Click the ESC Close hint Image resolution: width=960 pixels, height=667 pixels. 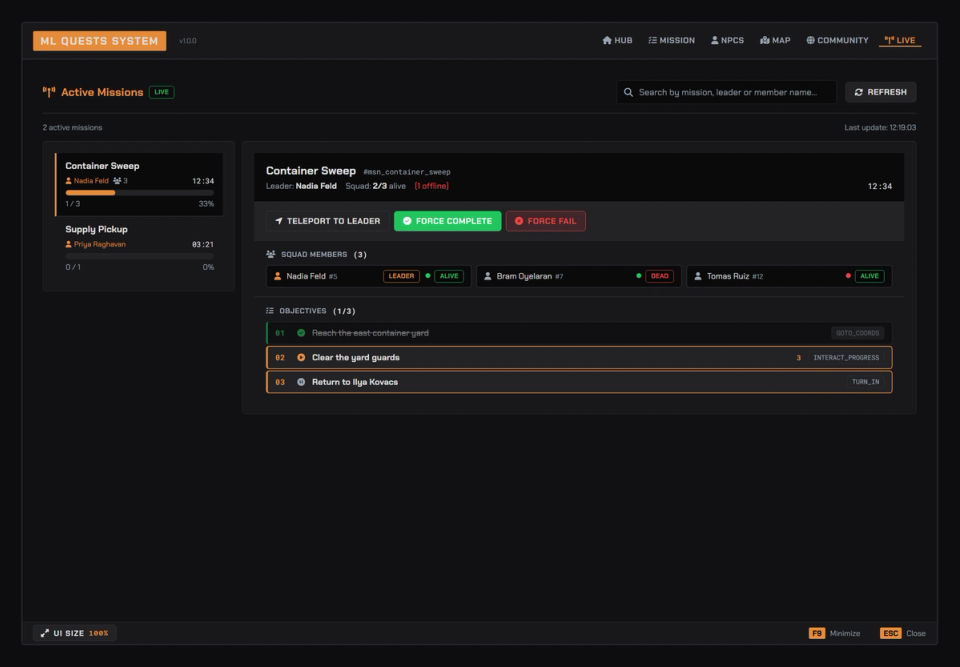coord(903,633)
